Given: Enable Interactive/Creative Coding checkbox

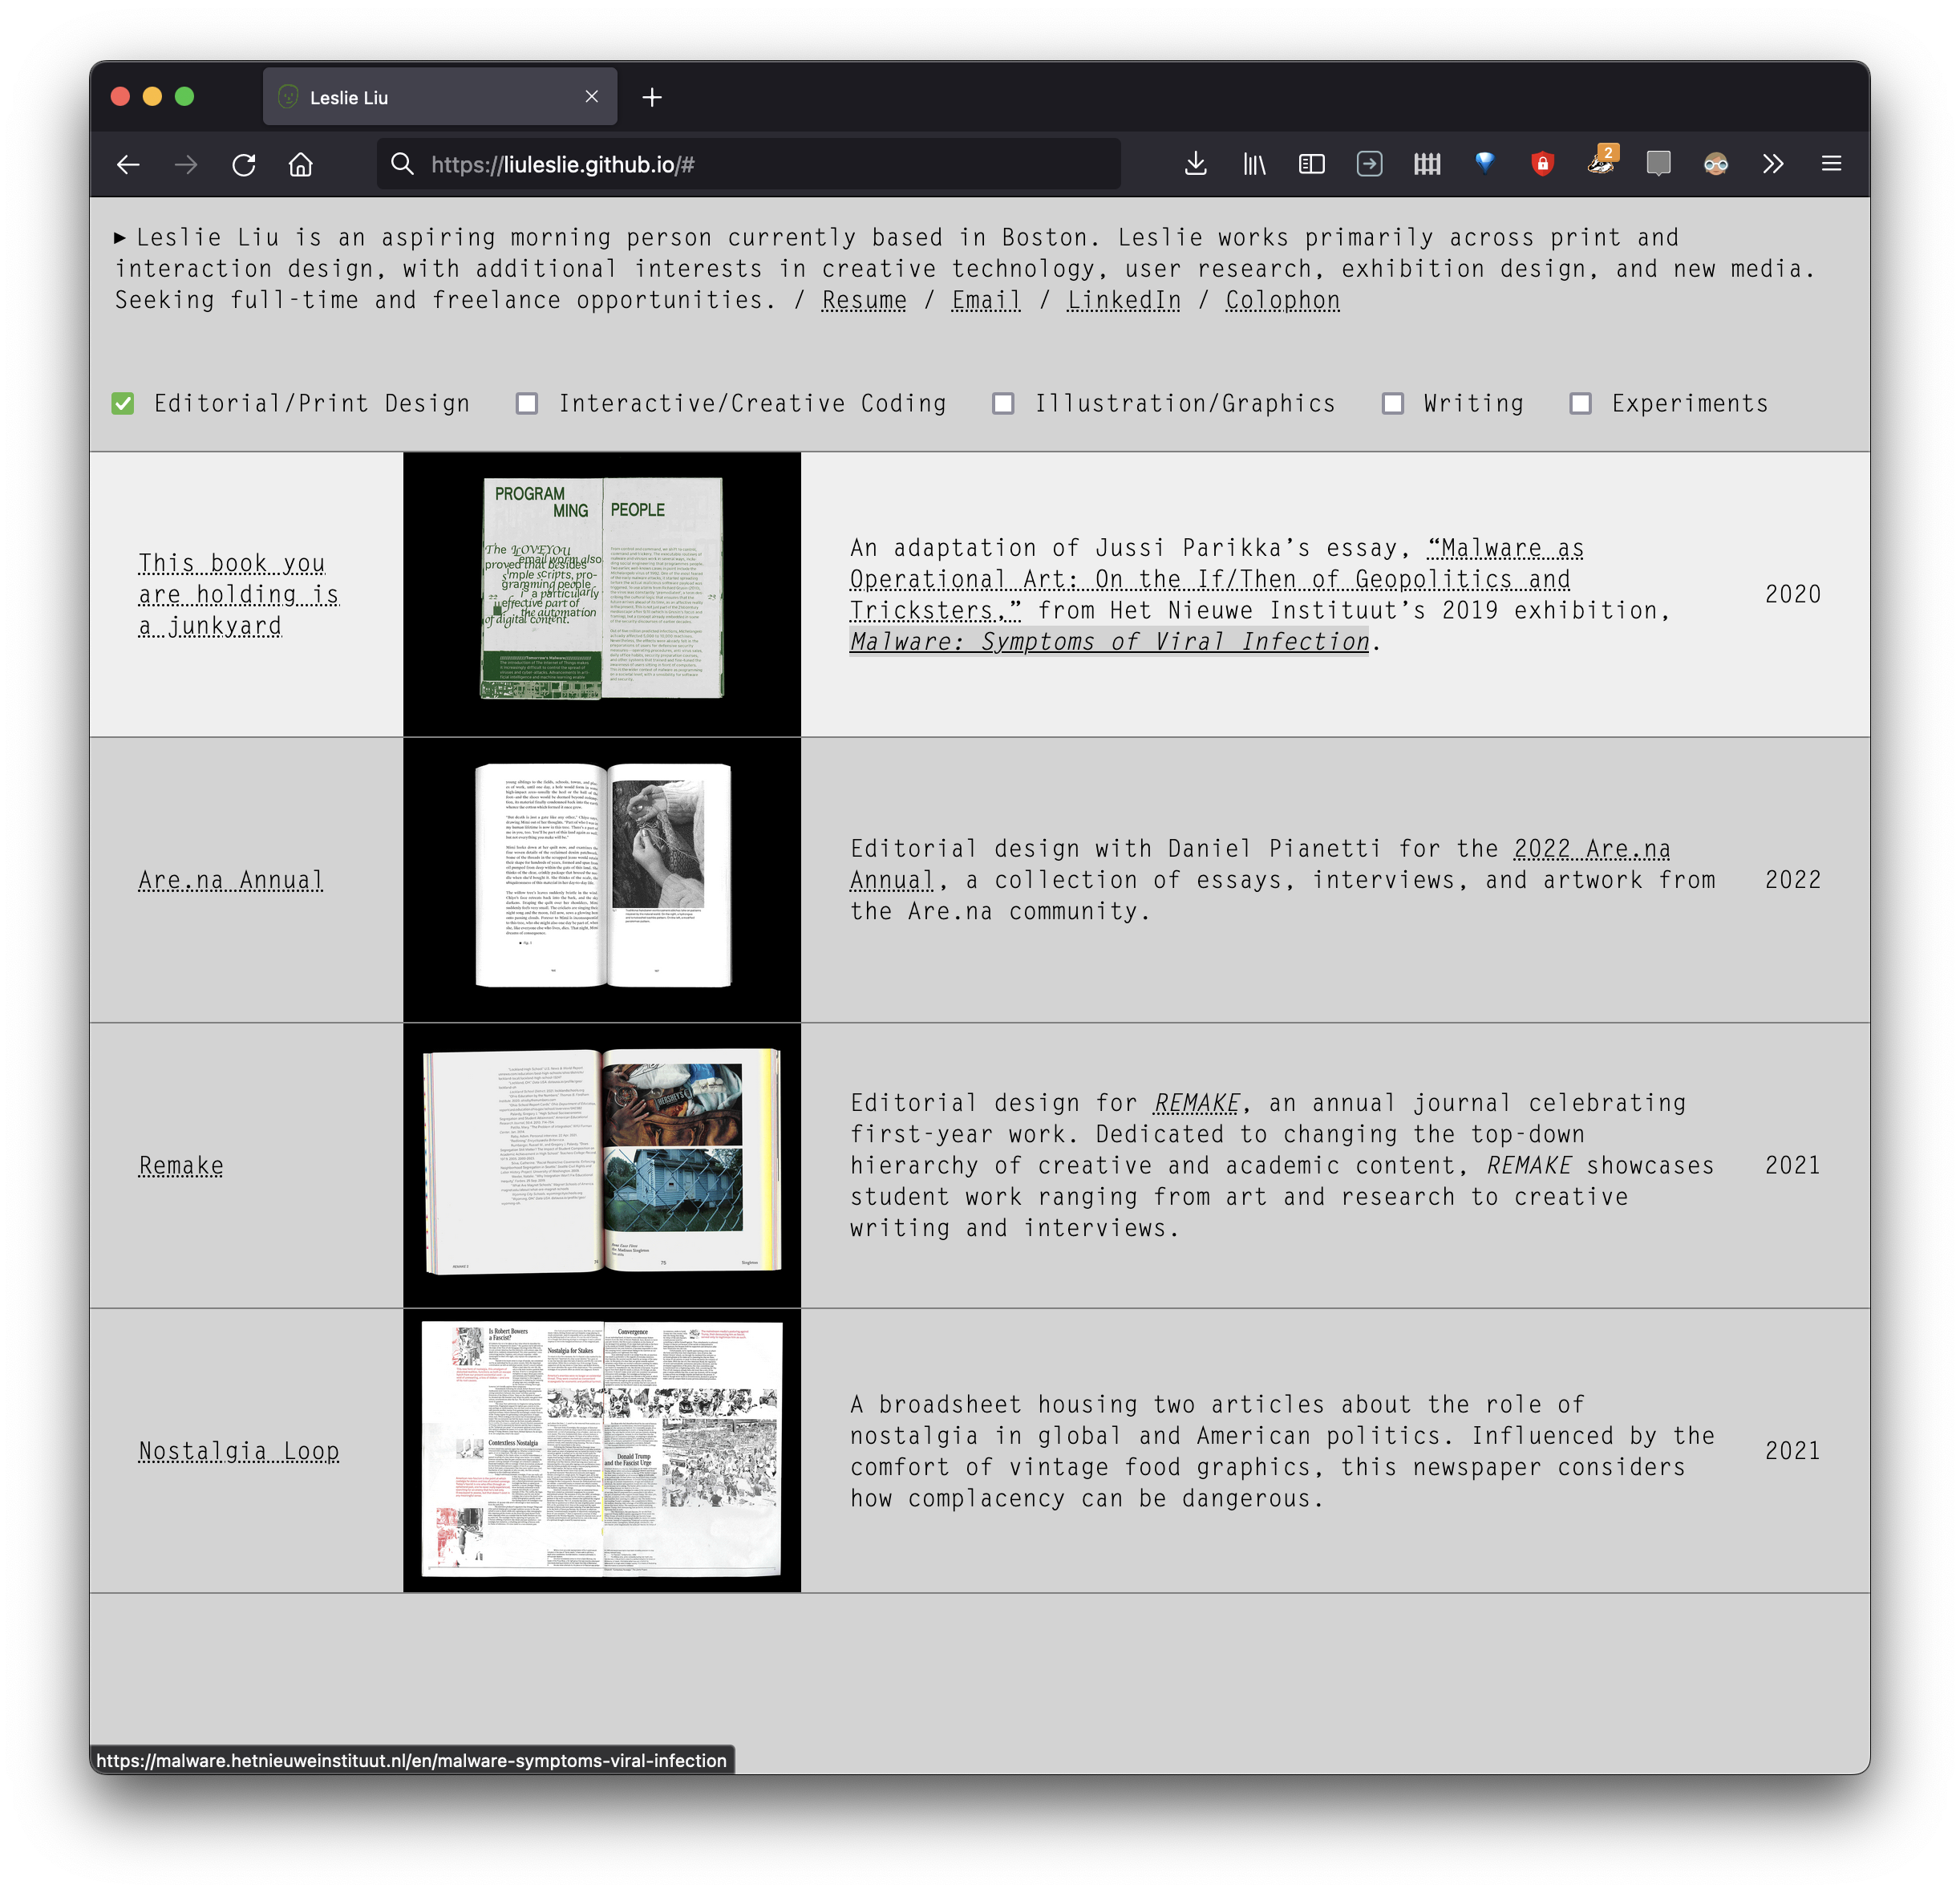Looking at the screenshot, I should (527, 404).
